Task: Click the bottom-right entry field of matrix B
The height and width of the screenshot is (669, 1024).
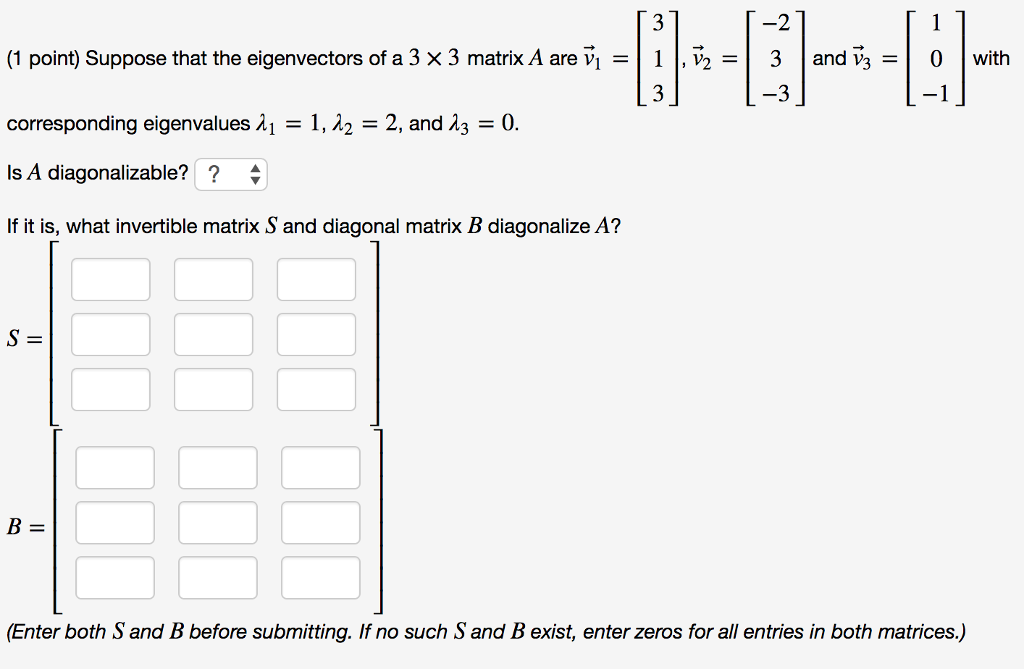Action: [x=321, y=577]
